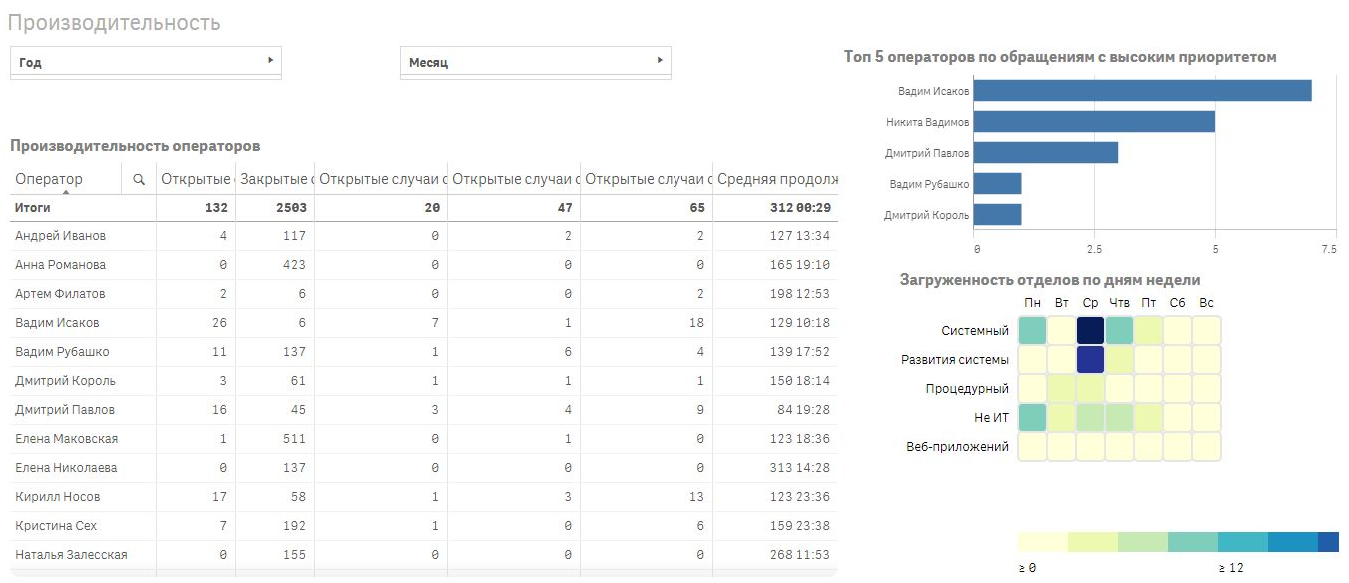Screen dimensions: 1349x583
Task: Sort table by Оператор column header
Action: pos(50,179)
